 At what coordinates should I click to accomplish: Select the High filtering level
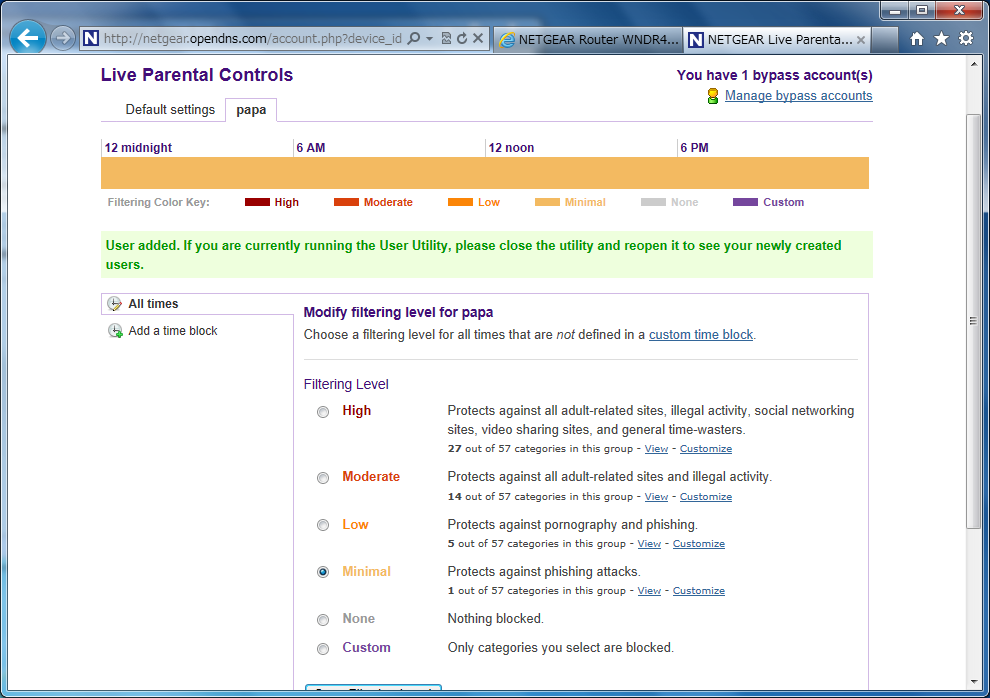coord(323,412)
